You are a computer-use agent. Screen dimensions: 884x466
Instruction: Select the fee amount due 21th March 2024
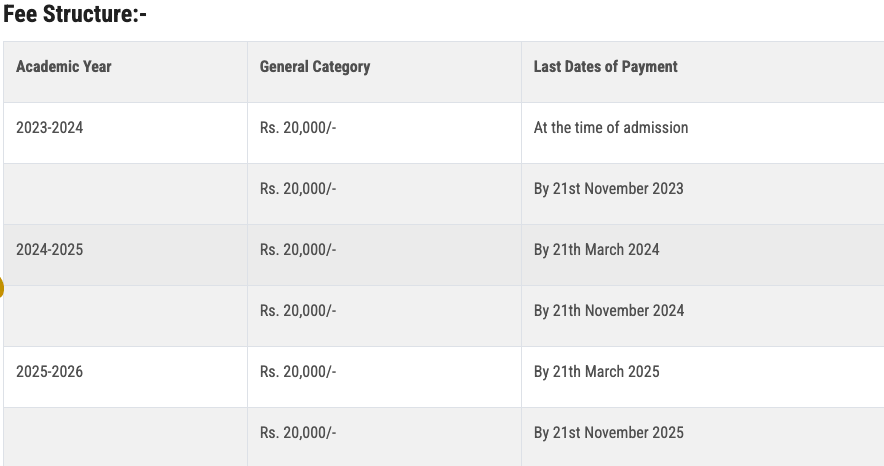298,250
